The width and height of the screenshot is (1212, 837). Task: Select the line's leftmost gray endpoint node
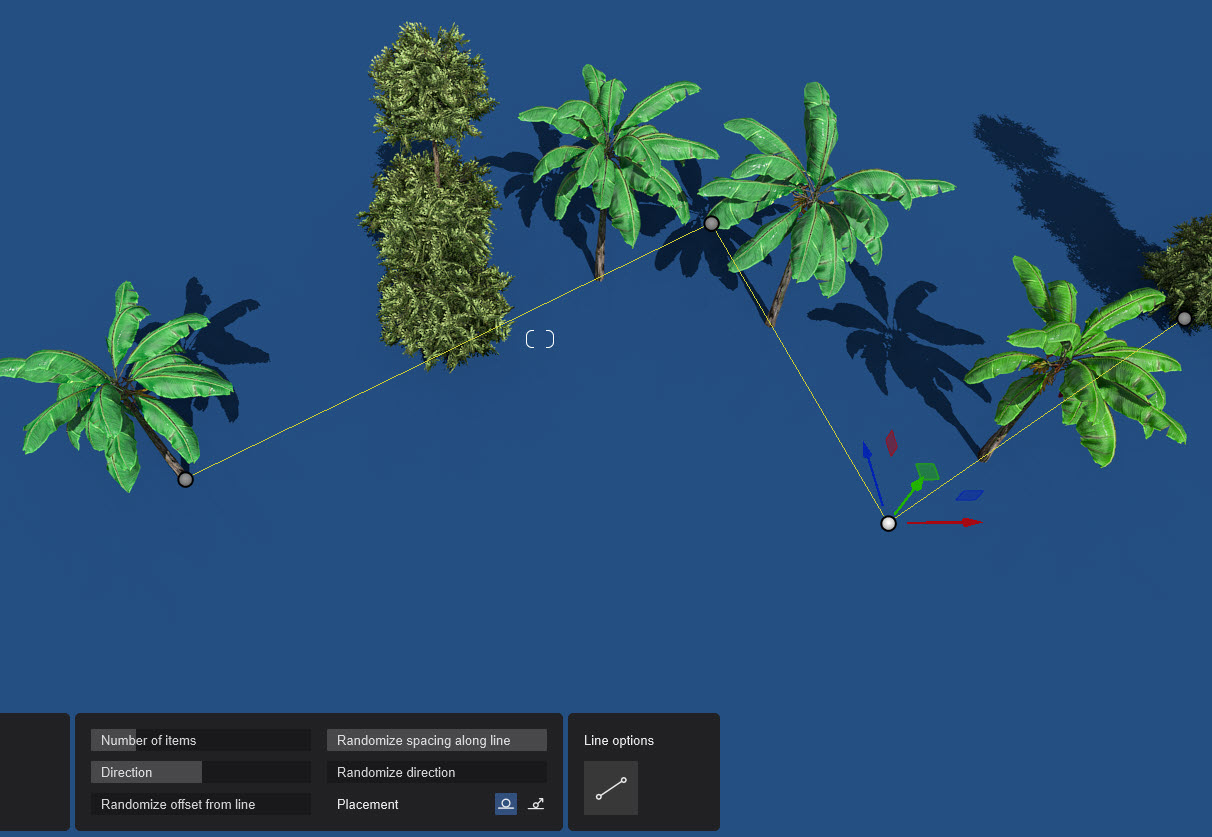(x=185, y=480)
